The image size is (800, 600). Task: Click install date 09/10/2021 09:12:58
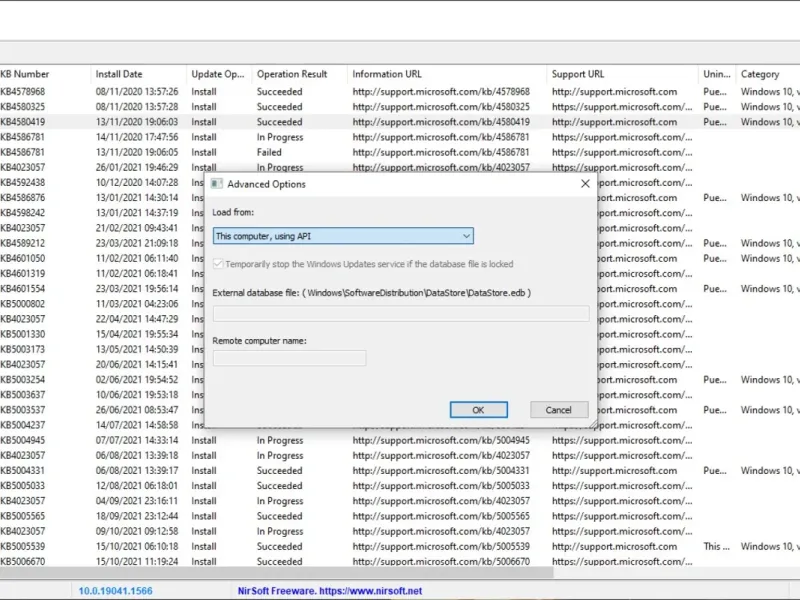pos(137,531)
